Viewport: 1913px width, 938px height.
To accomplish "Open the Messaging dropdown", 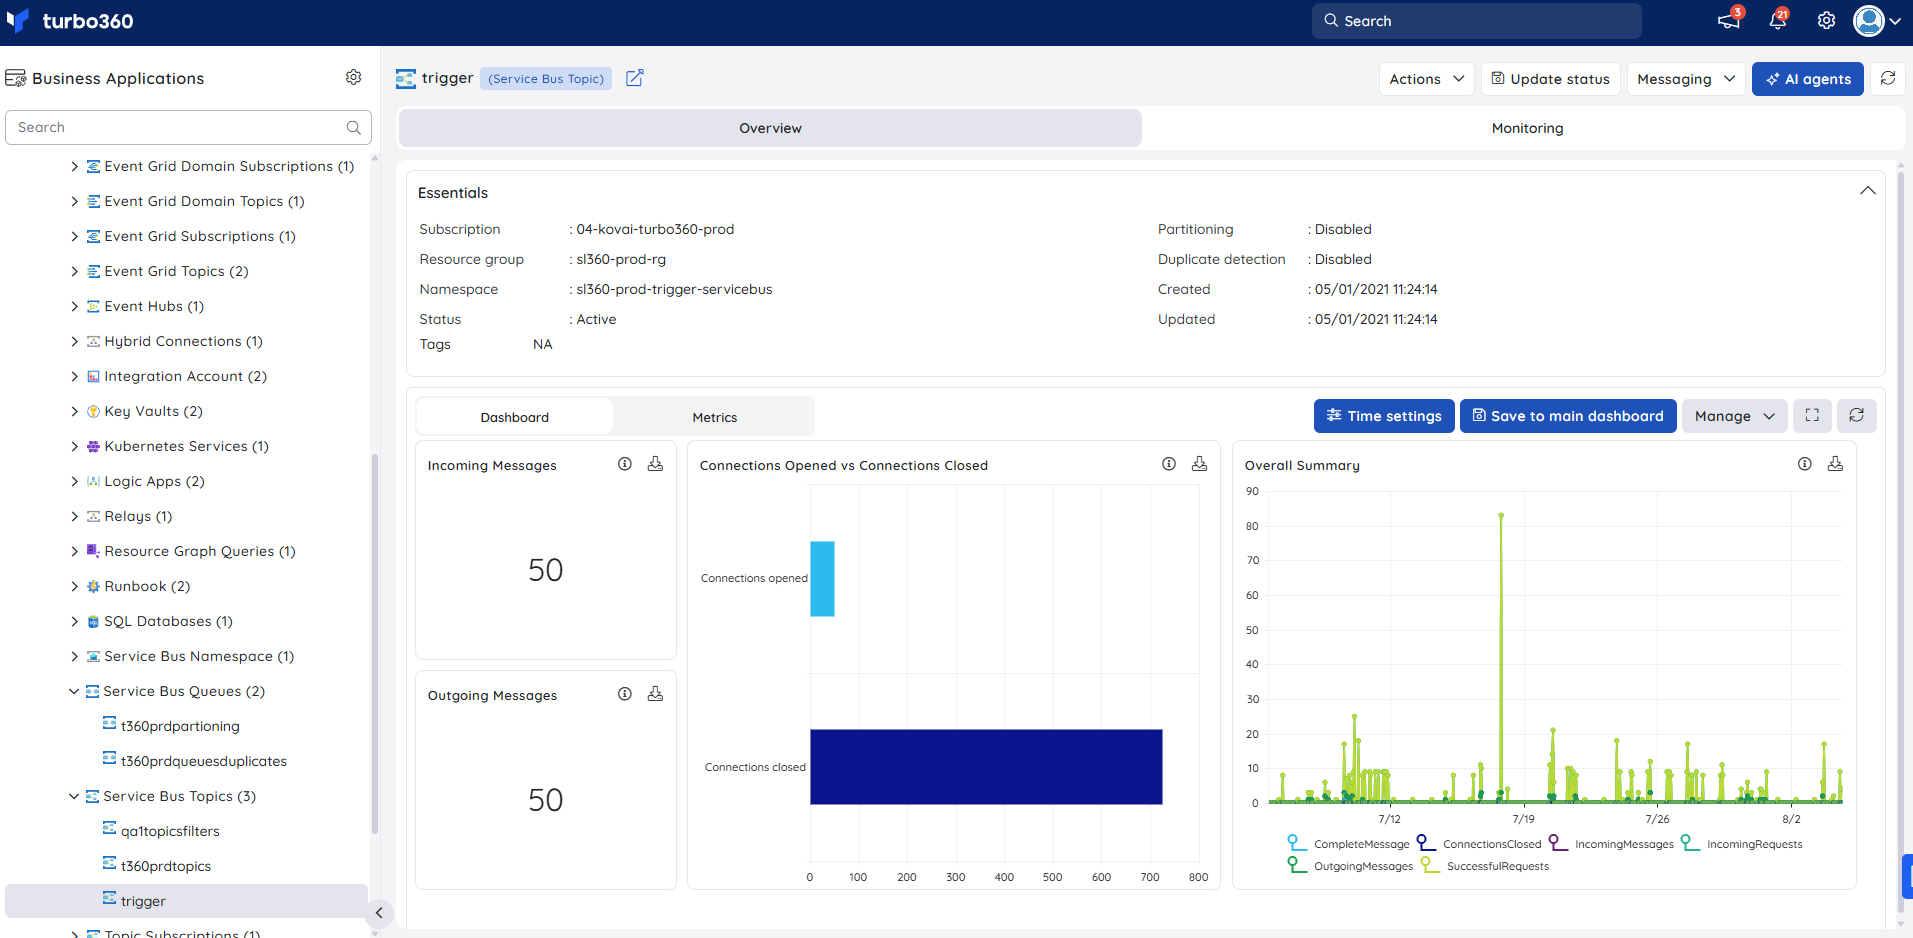I will (1686, 79).
